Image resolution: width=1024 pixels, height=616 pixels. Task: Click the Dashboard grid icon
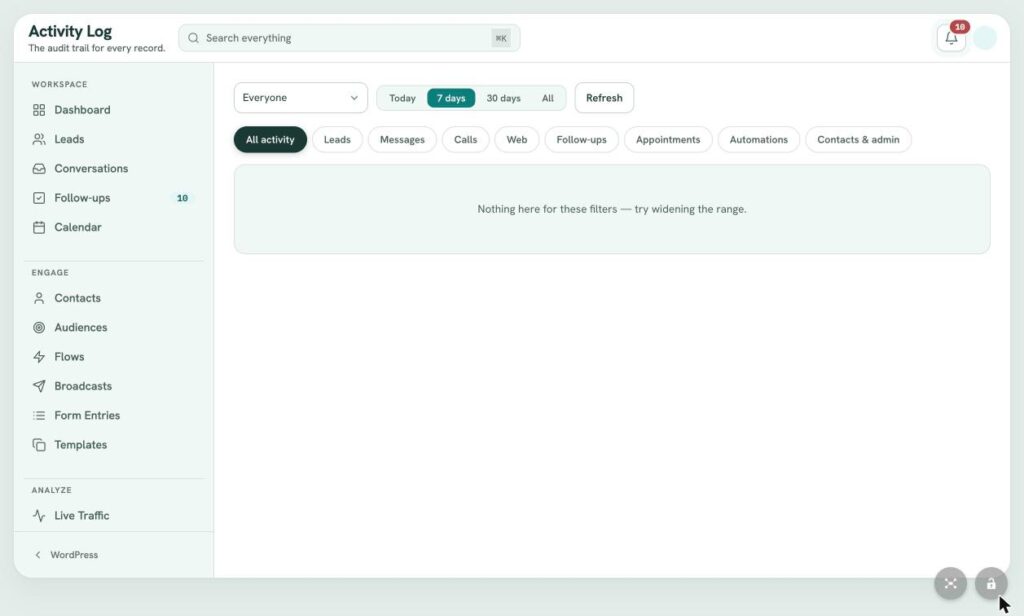pos(39,110)
